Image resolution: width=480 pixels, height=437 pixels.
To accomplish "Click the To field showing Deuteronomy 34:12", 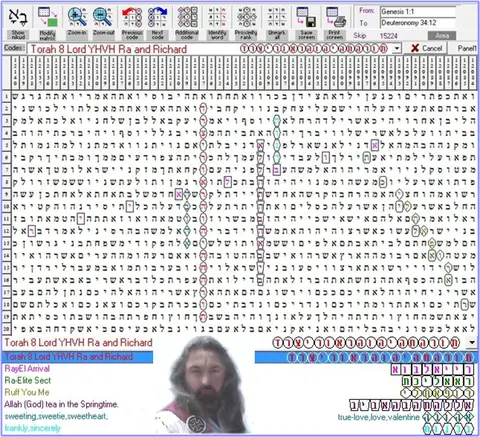I will 418,23.
